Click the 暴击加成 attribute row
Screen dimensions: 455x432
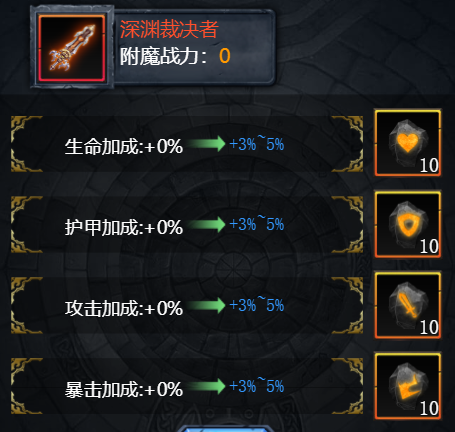point(187,386)
